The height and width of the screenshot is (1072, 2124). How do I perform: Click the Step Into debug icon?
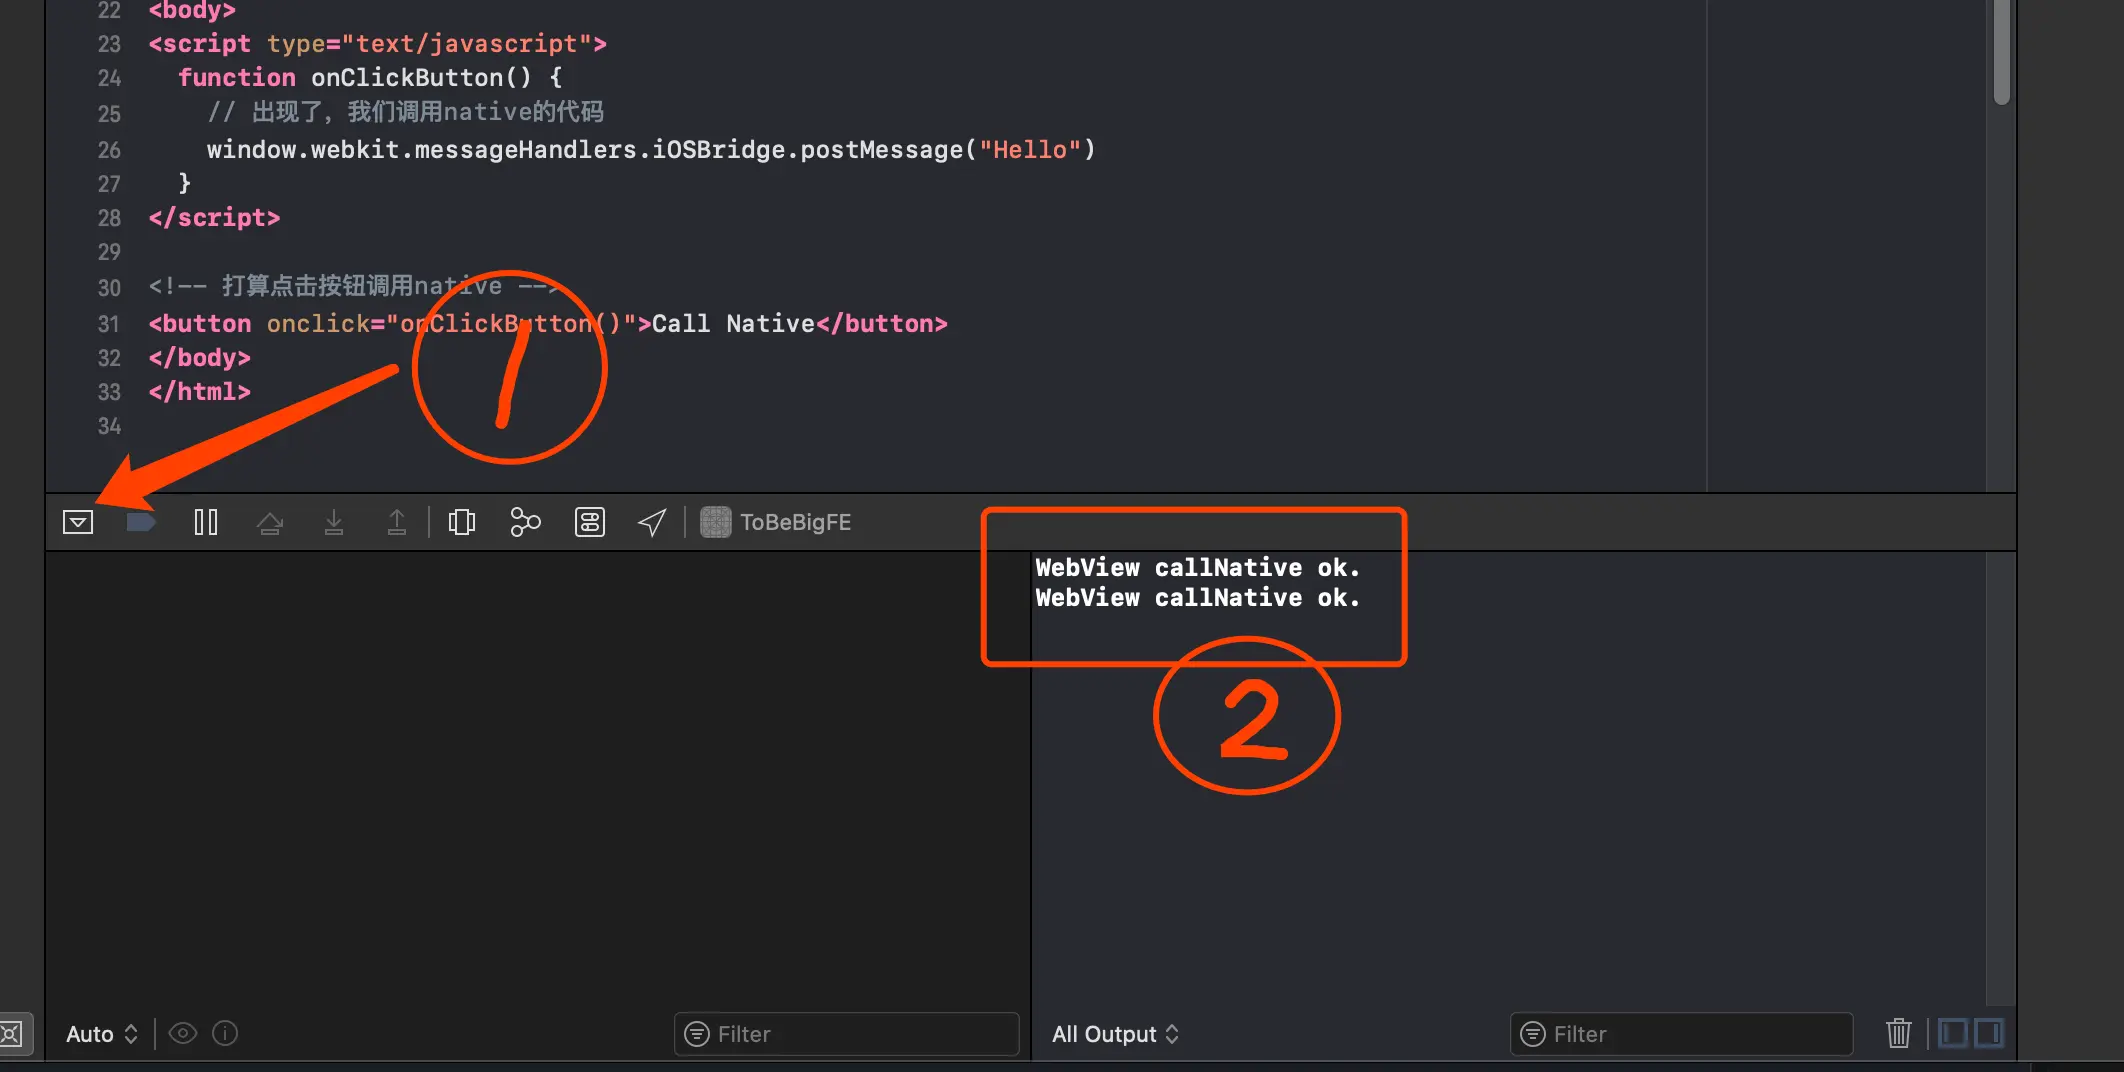click(x=334, y=522)
